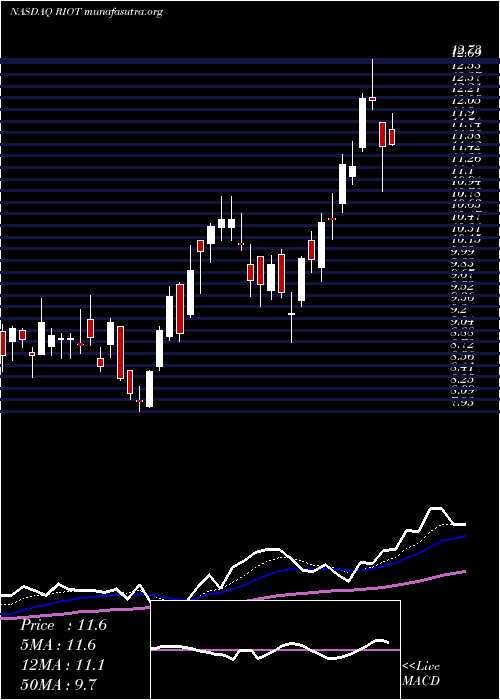
Task: Click the 11.26 price axis label
Action: 466,158
